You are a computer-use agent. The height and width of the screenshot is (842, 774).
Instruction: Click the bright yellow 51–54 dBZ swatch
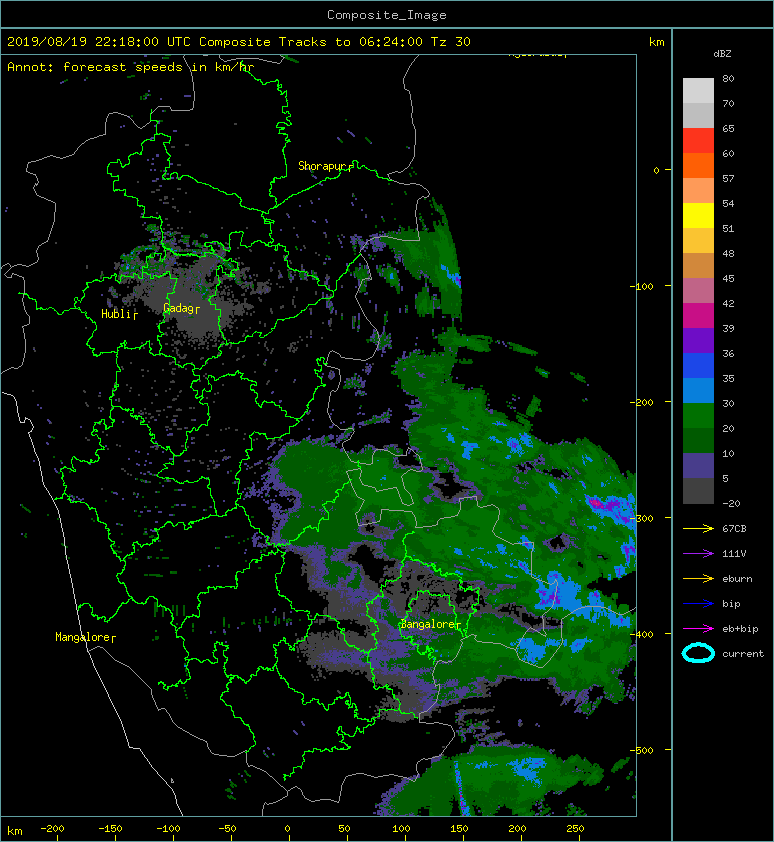(x=698, y=215)
